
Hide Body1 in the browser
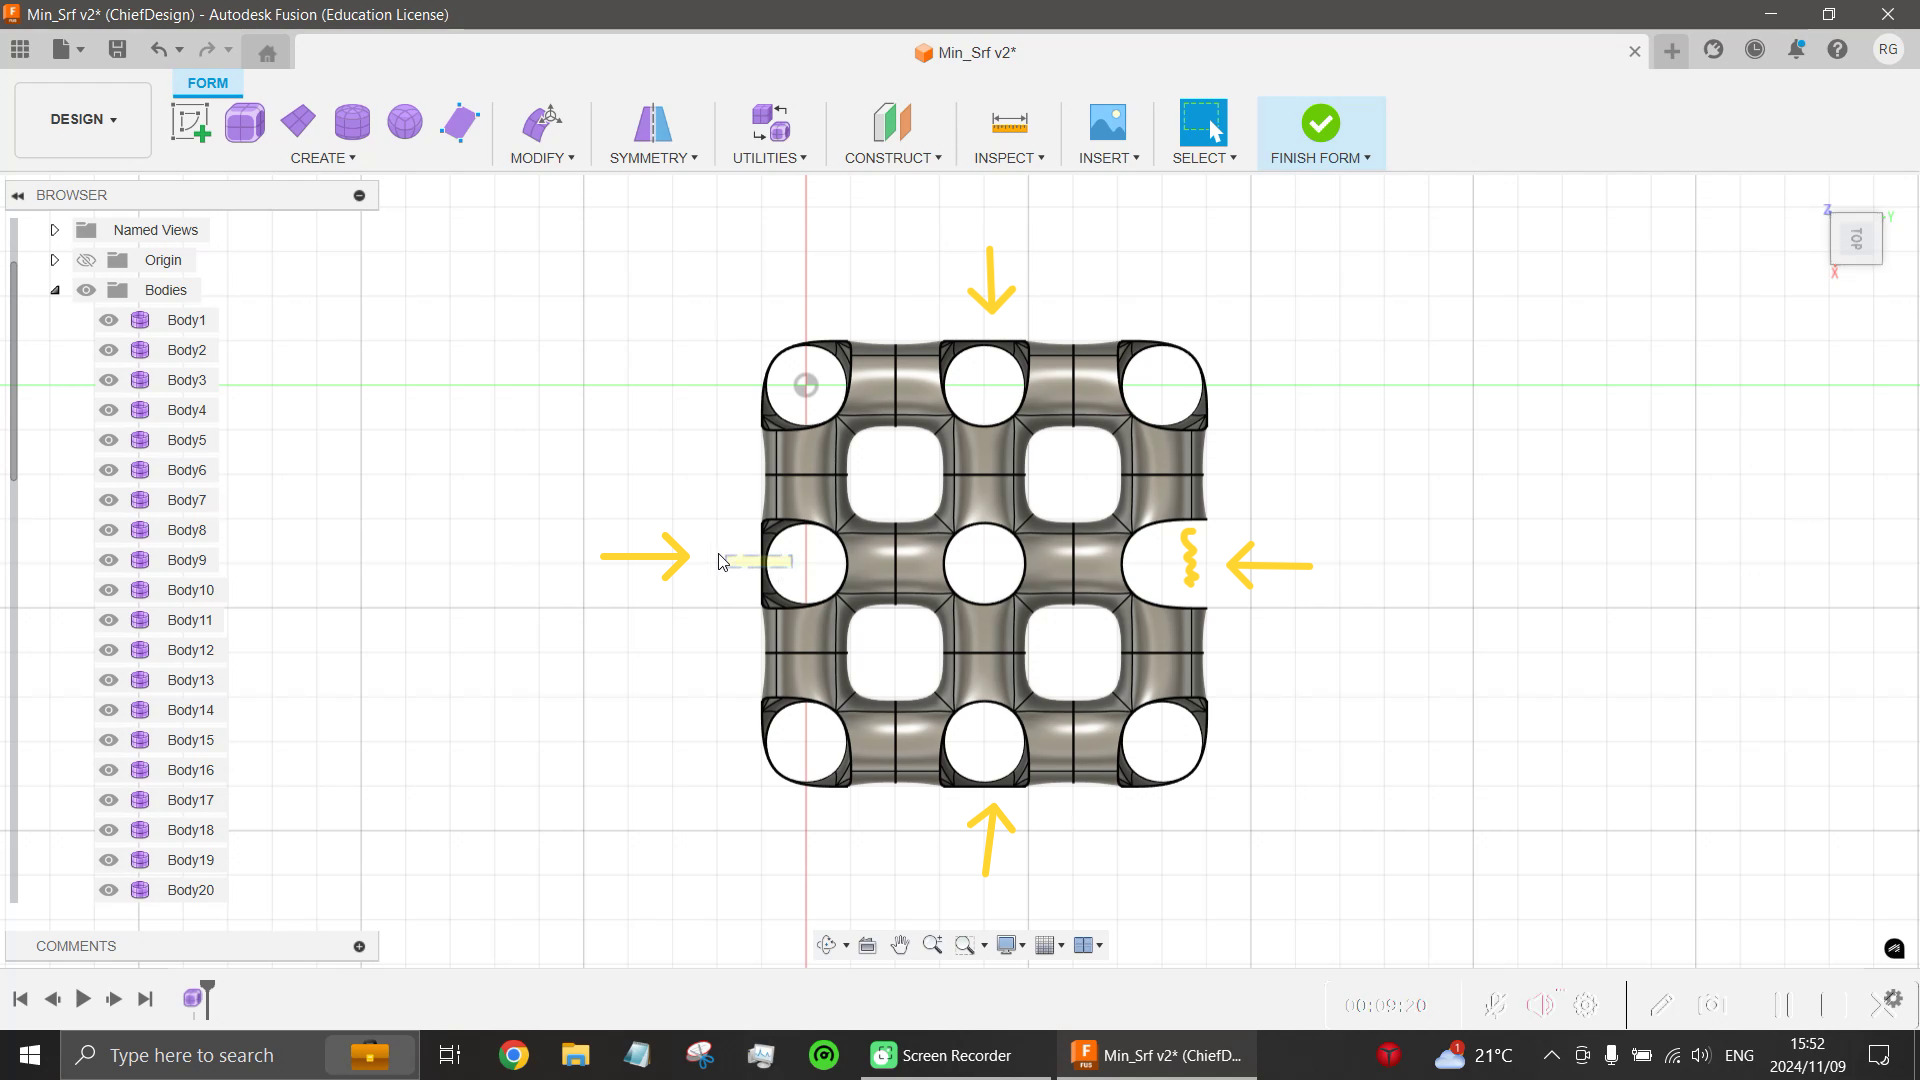coord(108,319)
